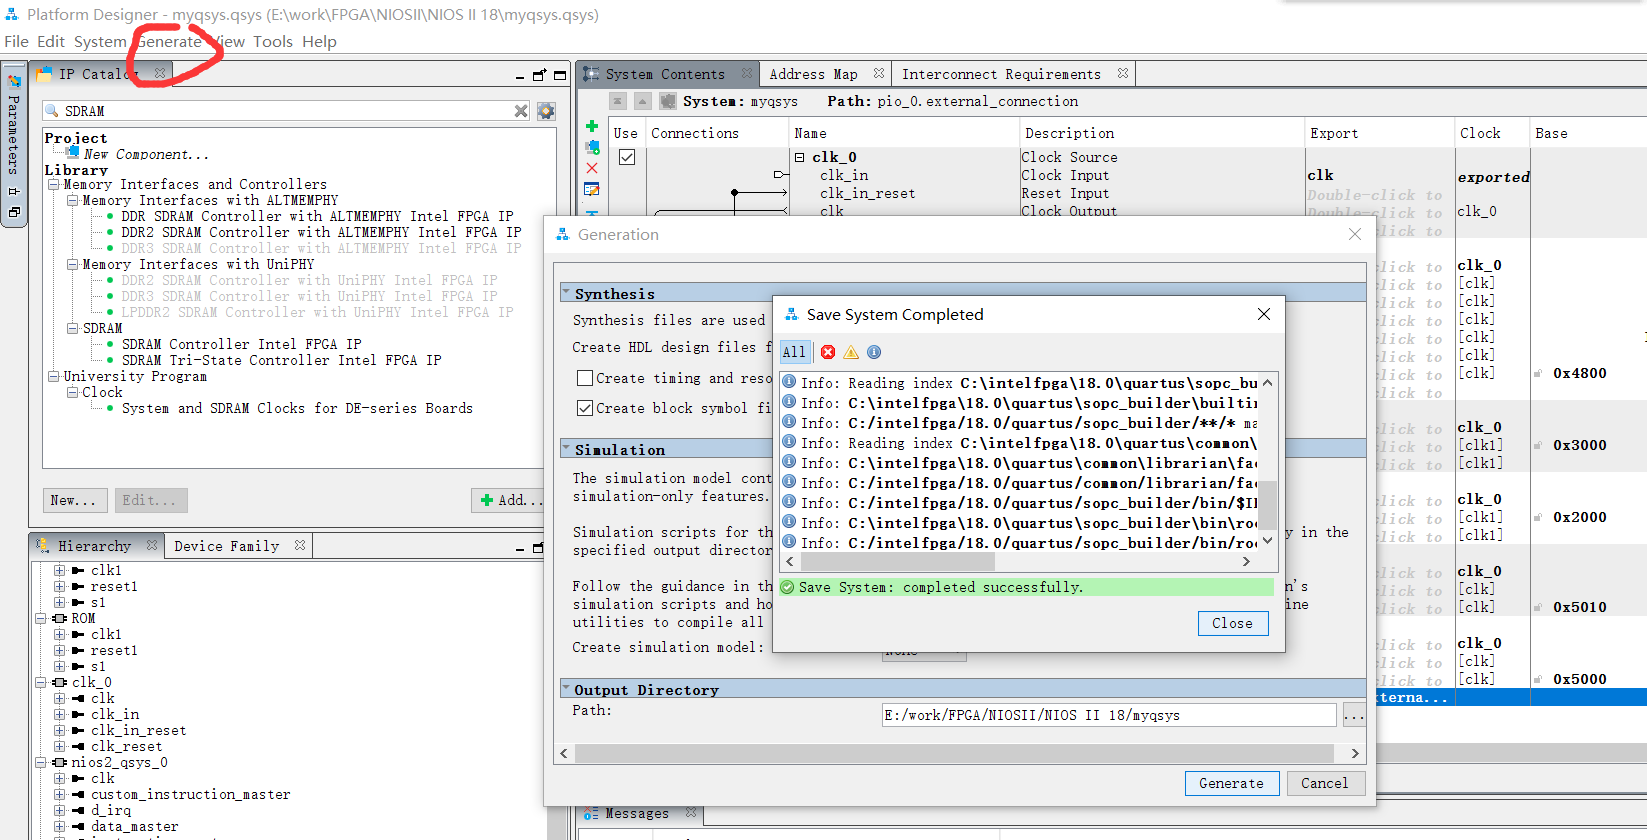Close the Hierarchy tab

pyautogui.click(x=152, y=545)
